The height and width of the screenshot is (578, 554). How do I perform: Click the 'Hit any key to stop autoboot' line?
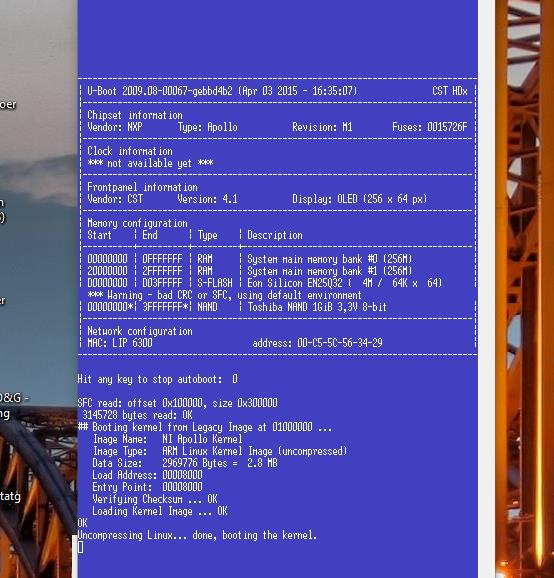coord(158,379)
